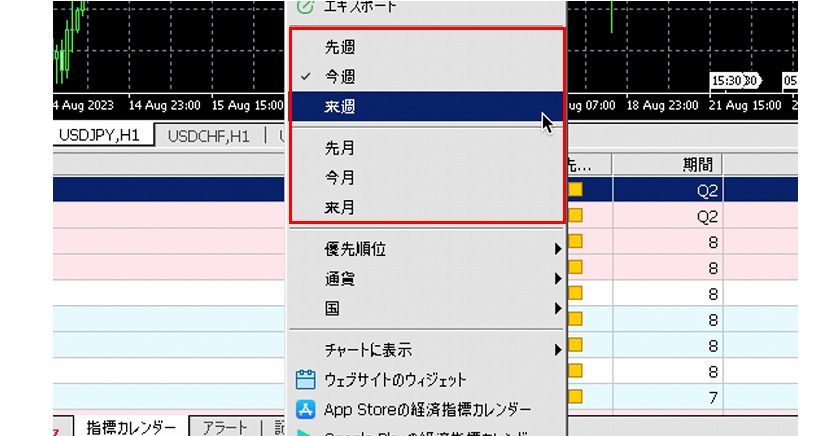Image resolution: width=840 pixels, height=436 pixels.
Task: Choose 先週 in the context menu
Action: (426, 47)
